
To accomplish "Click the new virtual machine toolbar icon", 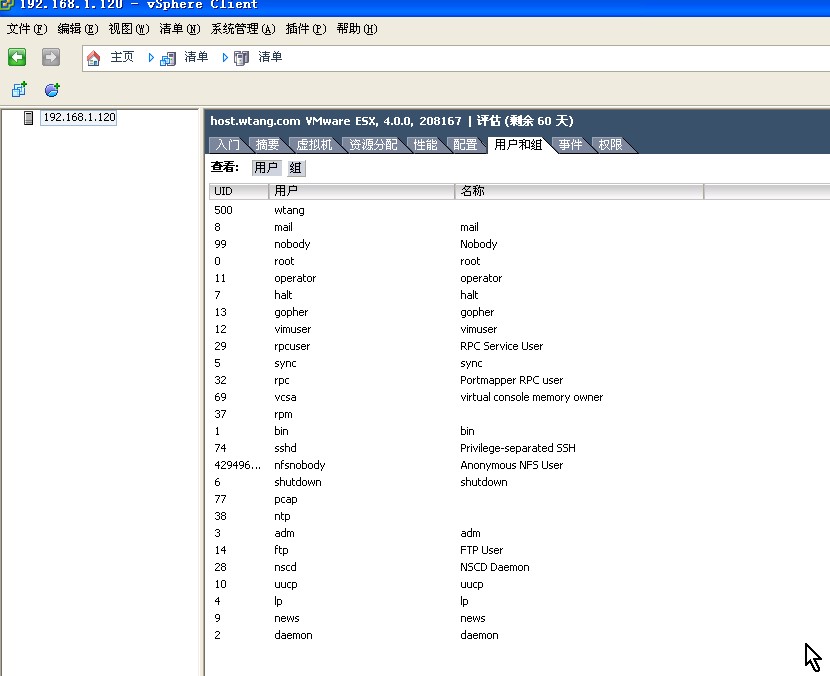I will 20,89.
